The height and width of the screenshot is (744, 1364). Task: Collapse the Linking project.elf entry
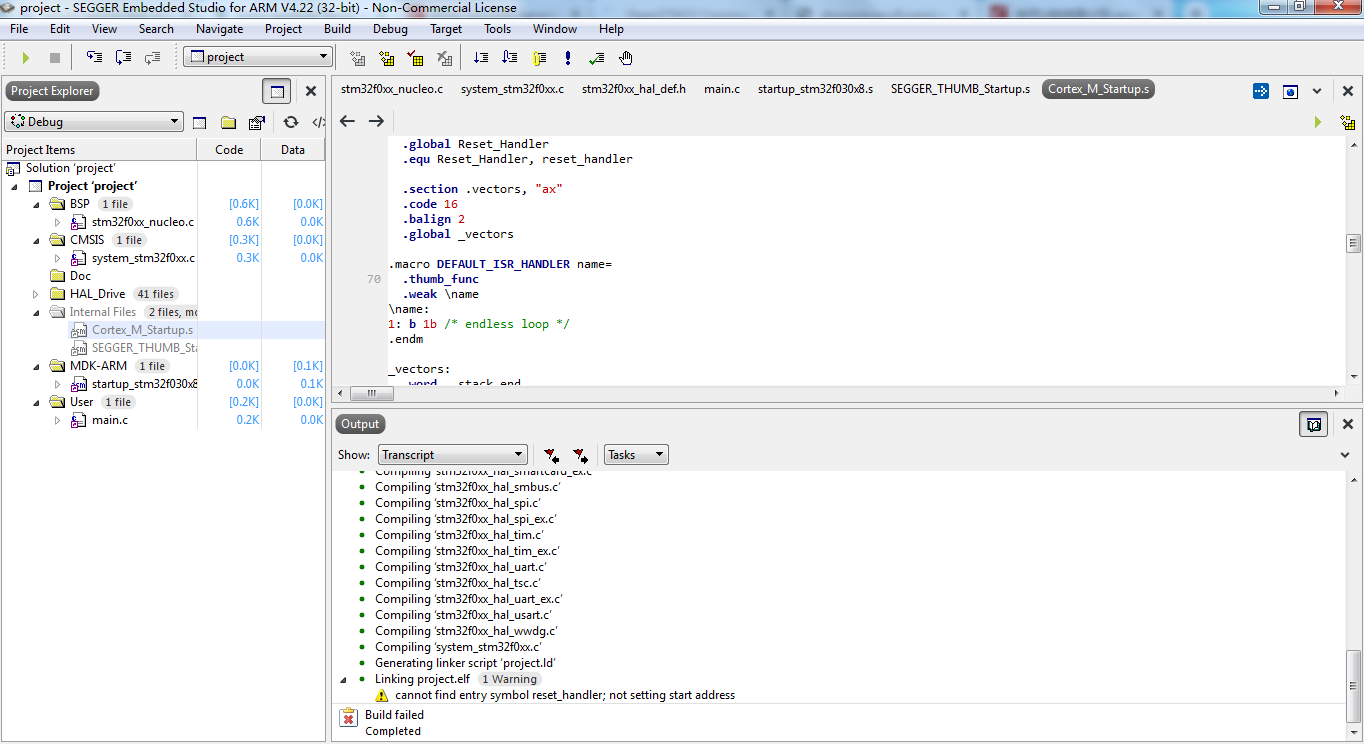coord(345,679)
